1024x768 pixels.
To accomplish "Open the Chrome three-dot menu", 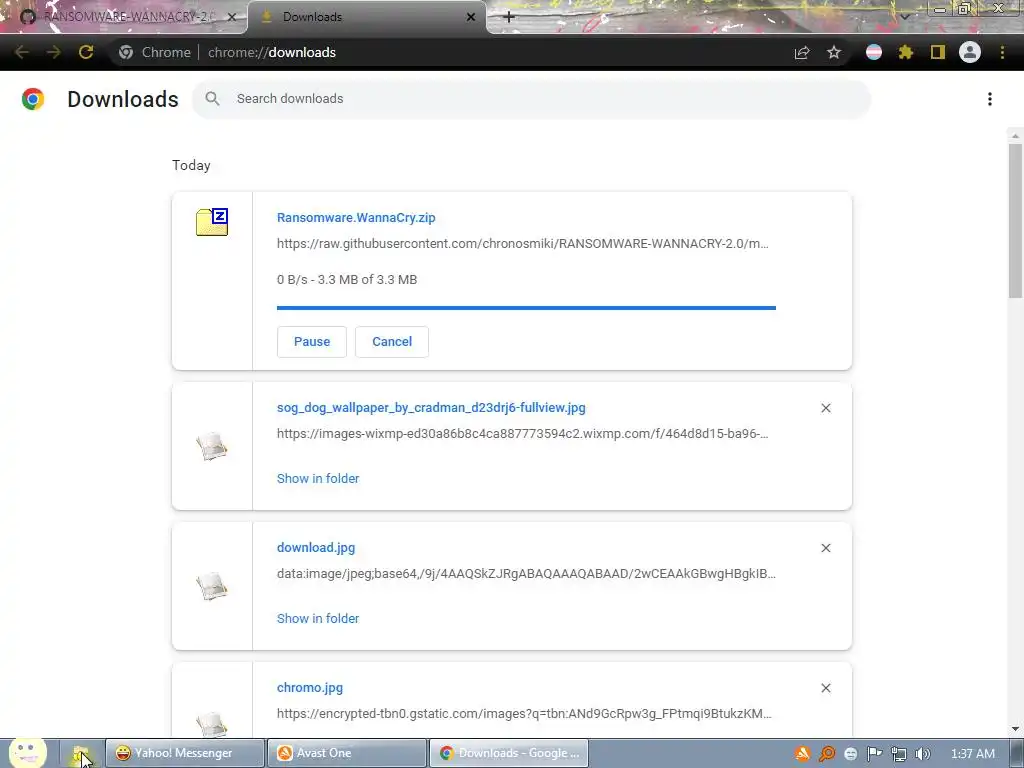I will pyautogui.click(x=1002, y=52).
